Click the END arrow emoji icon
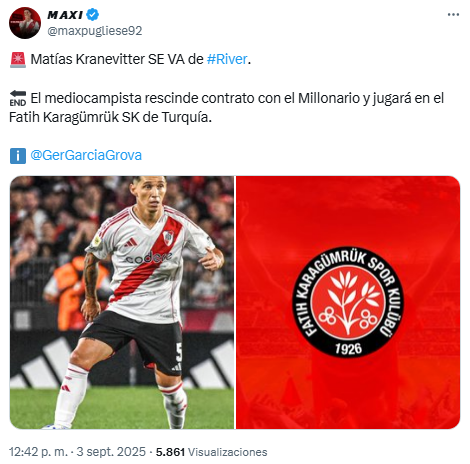 pos(18,98)
